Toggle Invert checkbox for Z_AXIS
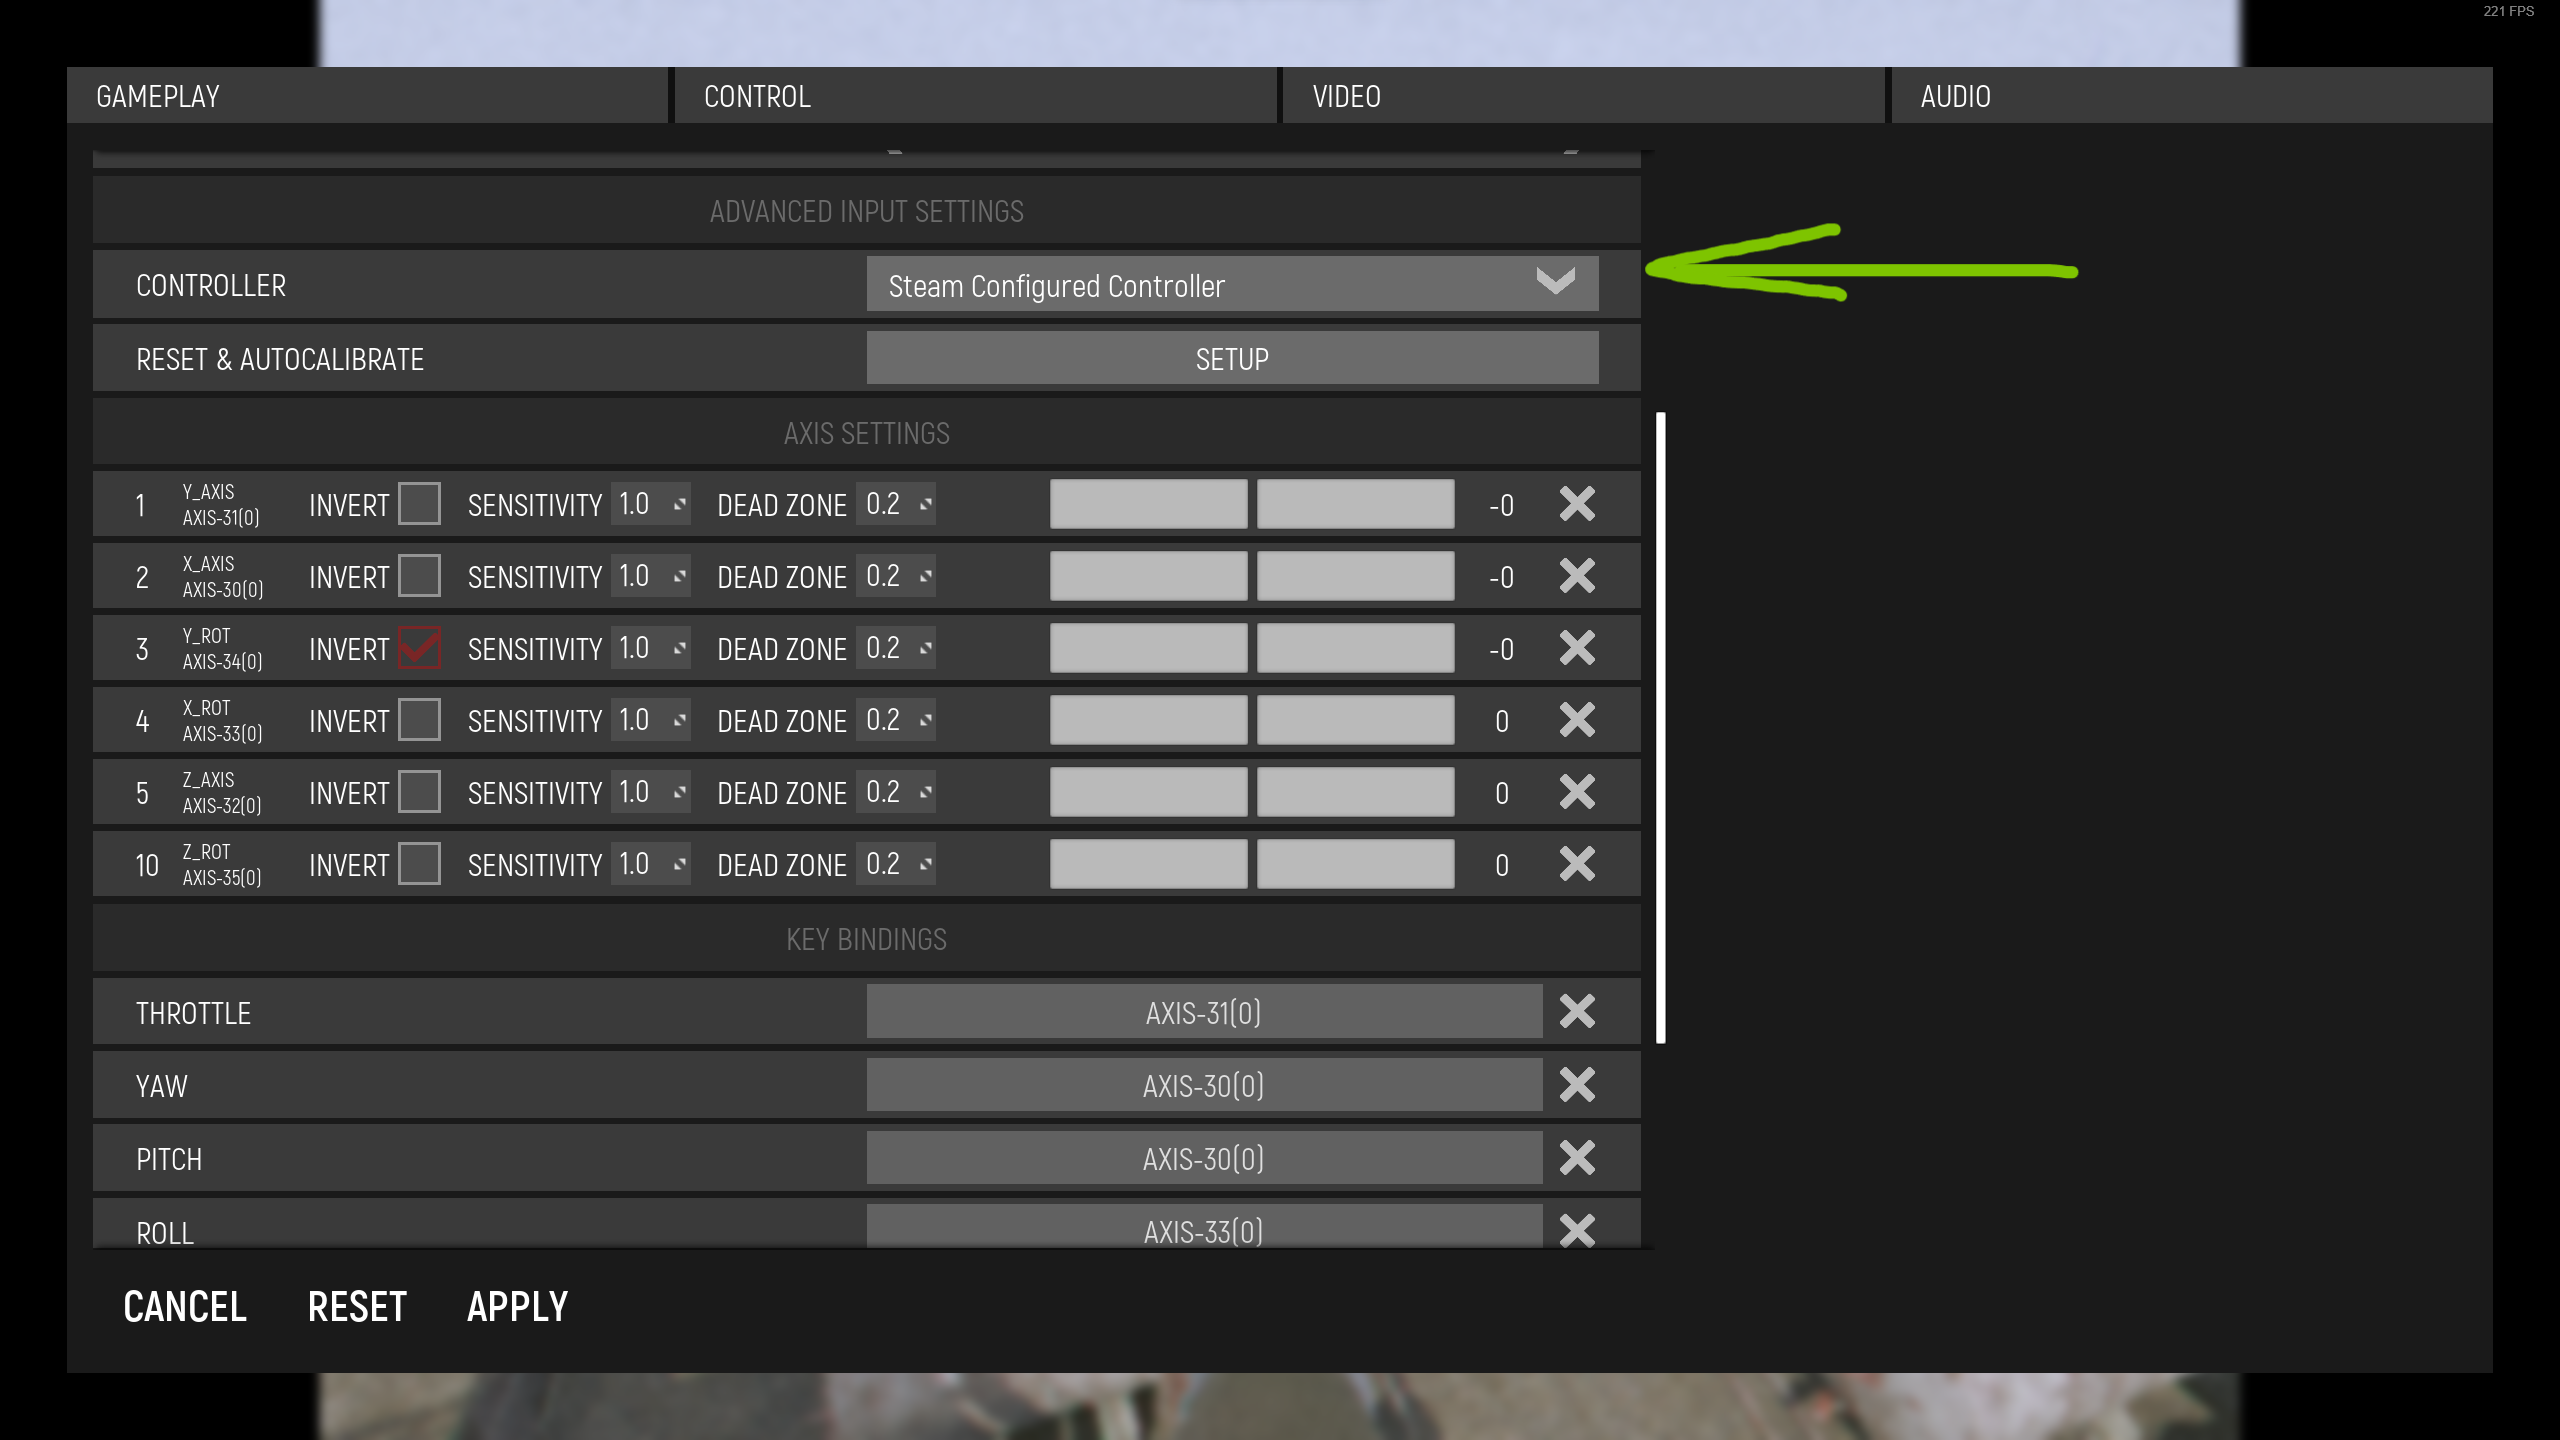This screenshot has width=2560, height=1440. (x=419, y=792)
